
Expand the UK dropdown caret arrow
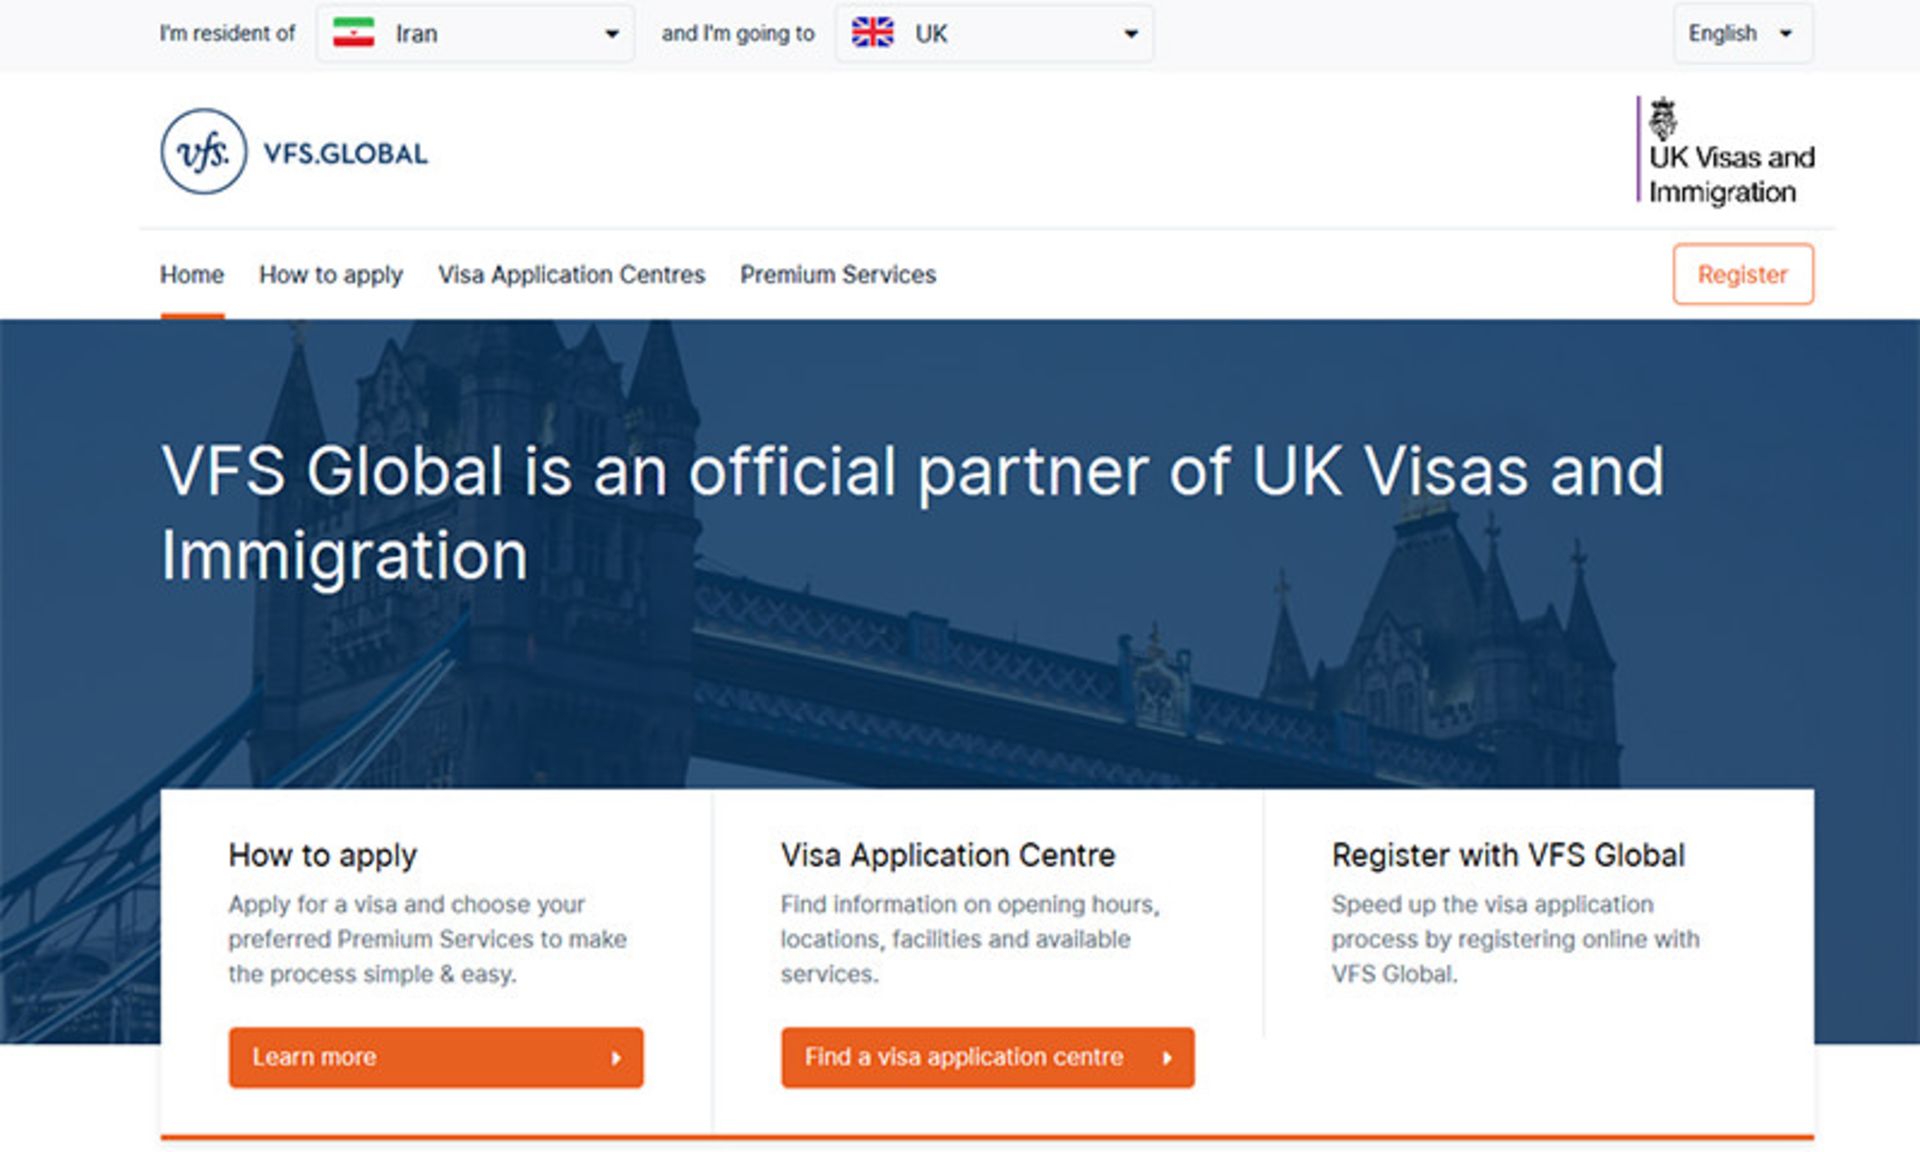point(1131,34)
